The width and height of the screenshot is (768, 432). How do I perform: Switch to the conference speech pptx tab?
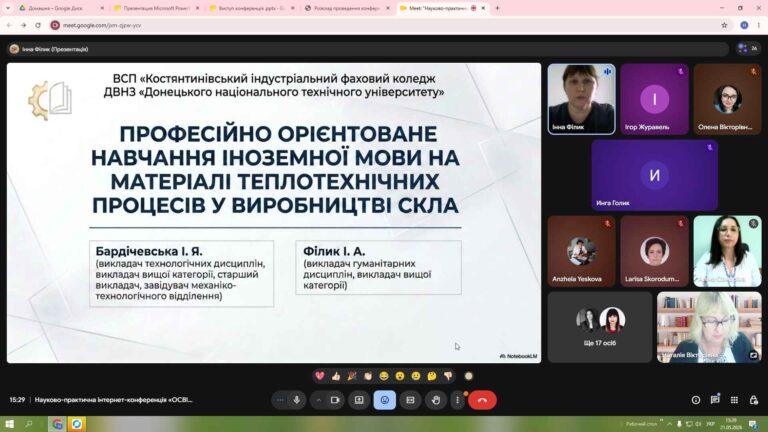[x=251, y=8]
